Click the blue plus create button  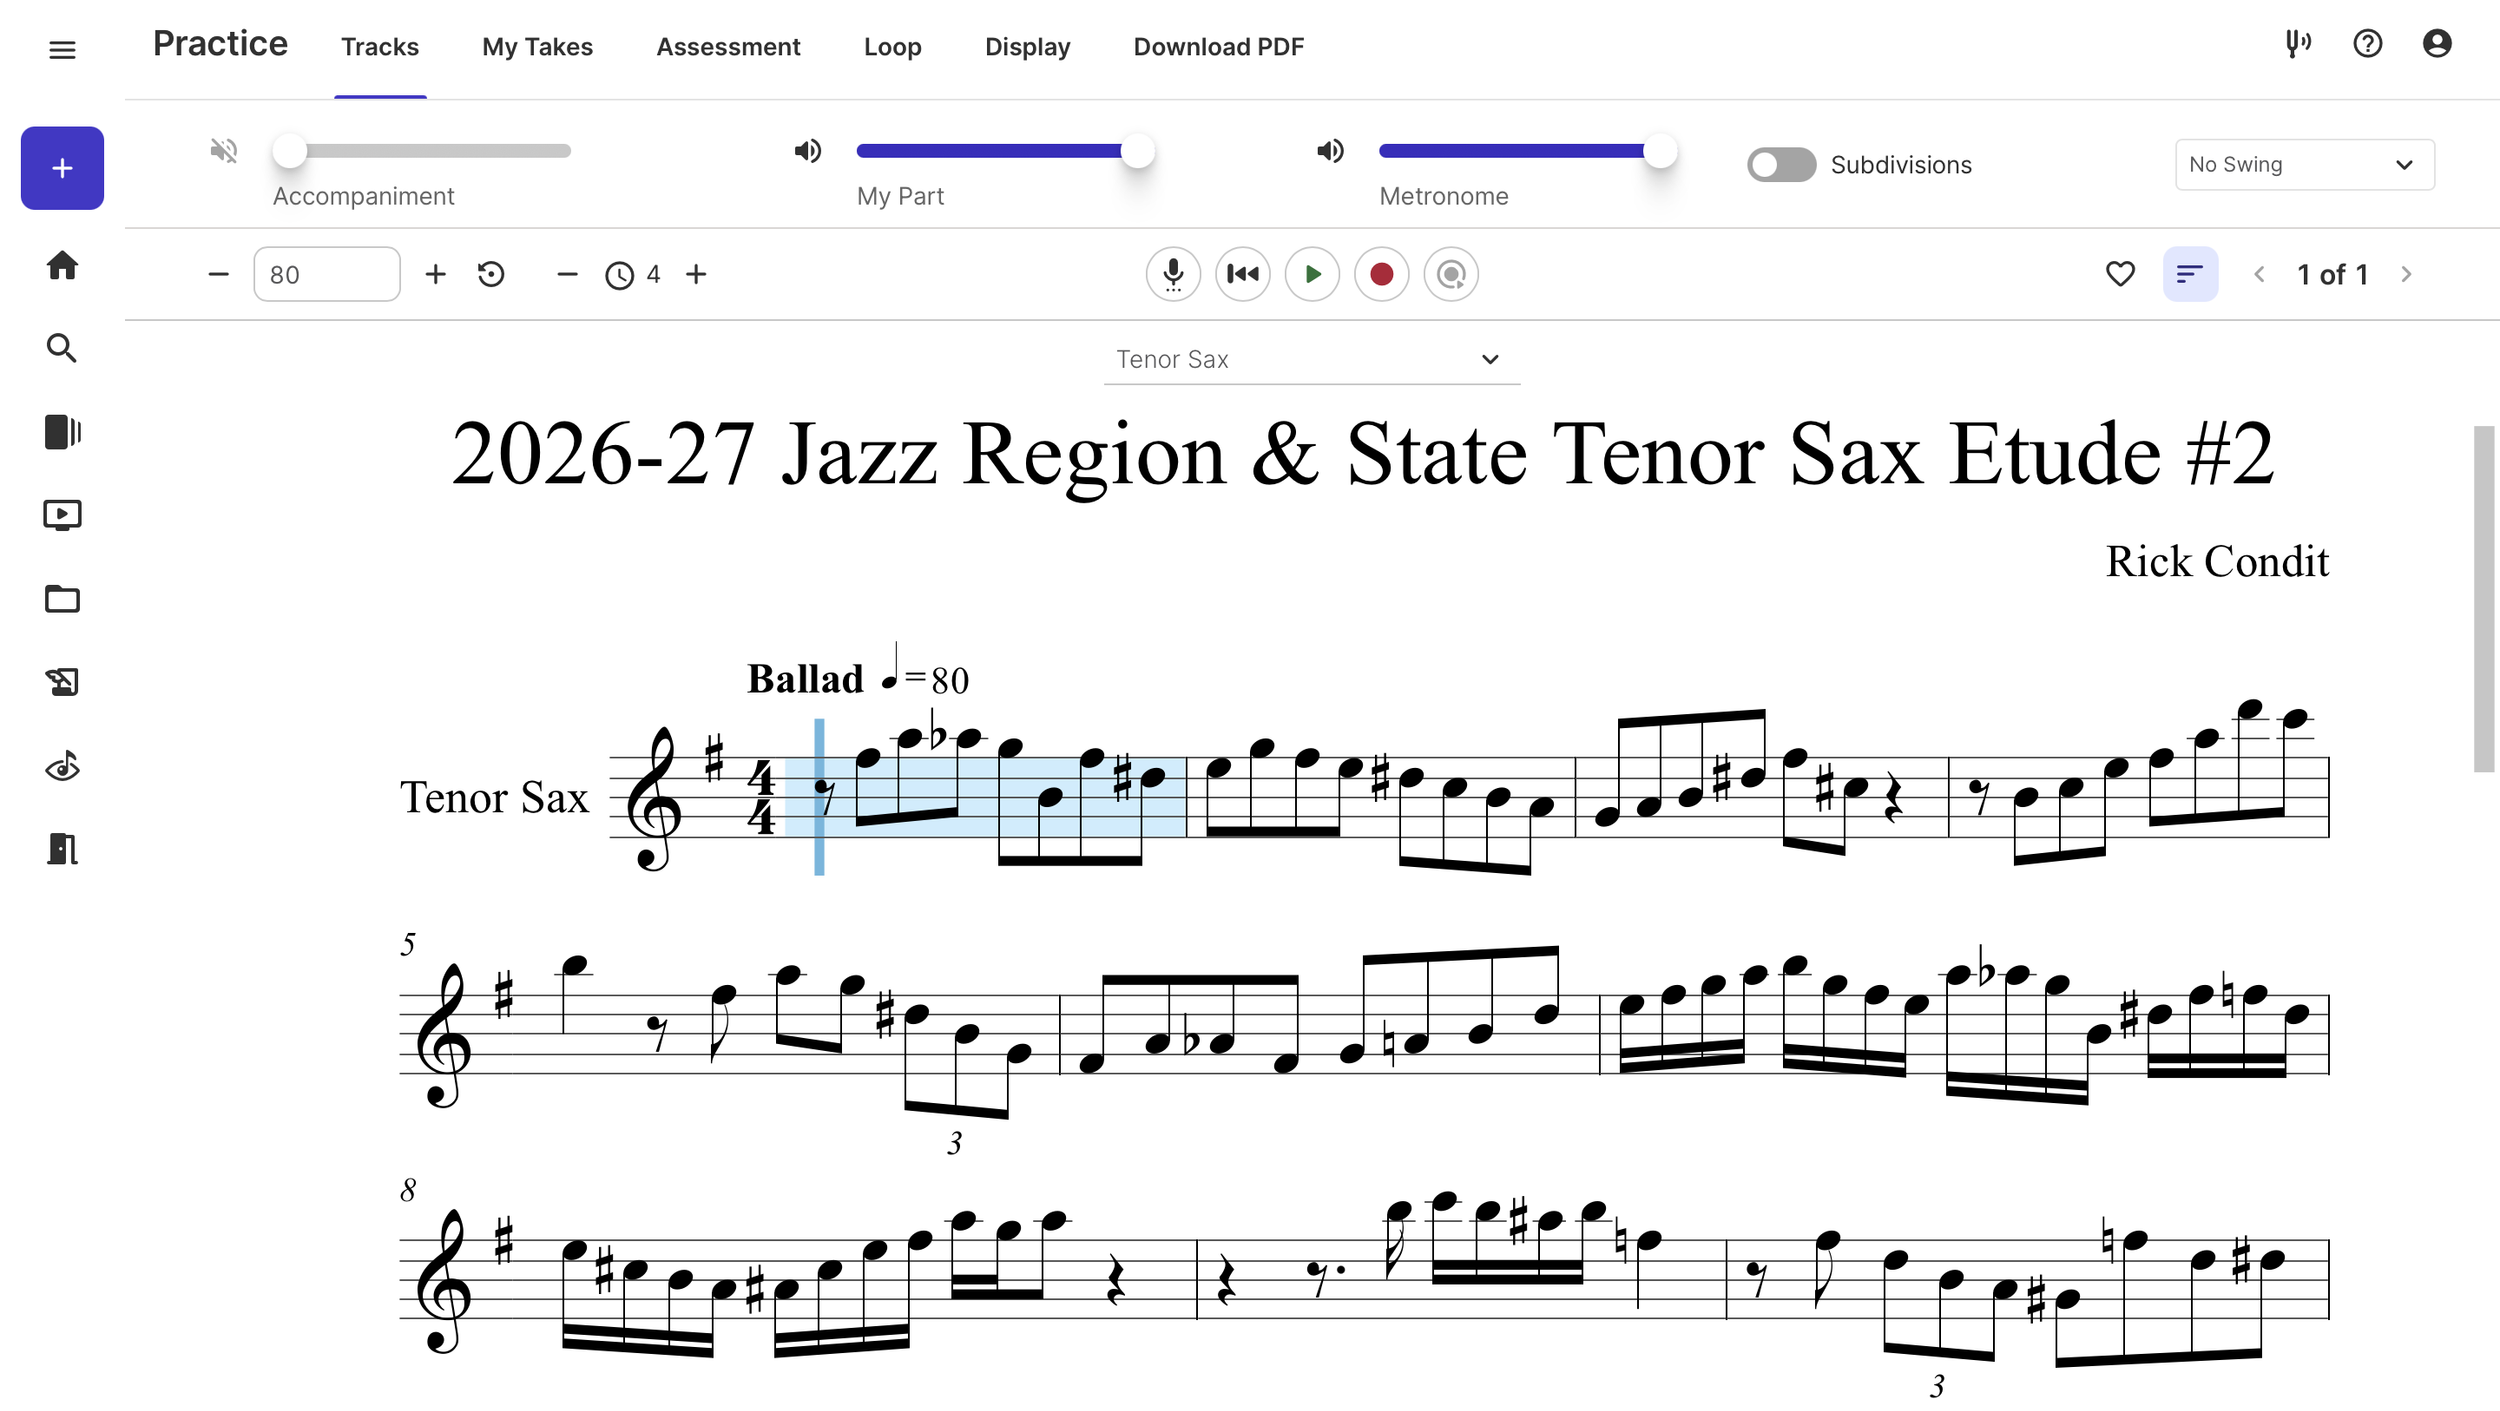[x=62, y=168]
